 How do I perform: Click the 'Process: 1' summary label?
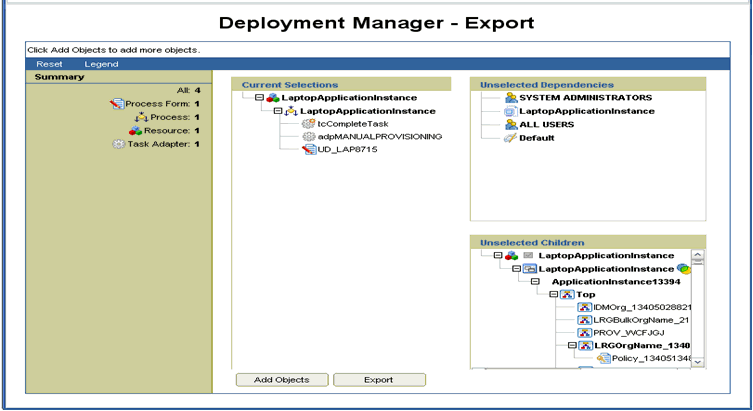tap(175, 117)
